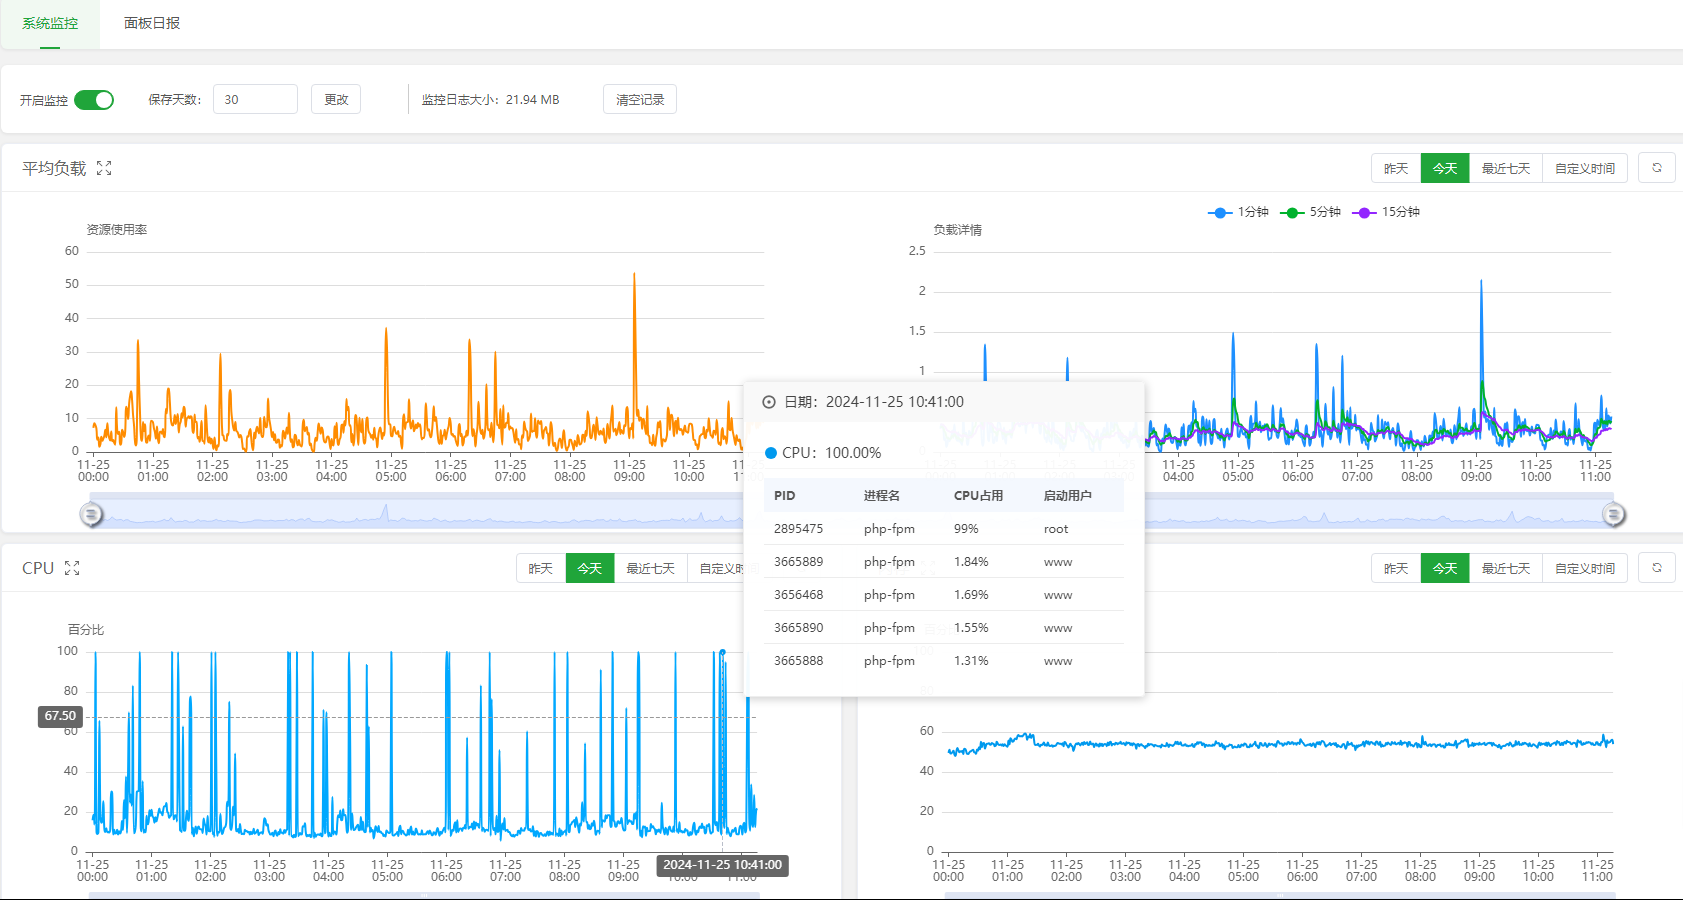Grab the left handle of 资源使用率 zoom slider

(x=91, y=514)
